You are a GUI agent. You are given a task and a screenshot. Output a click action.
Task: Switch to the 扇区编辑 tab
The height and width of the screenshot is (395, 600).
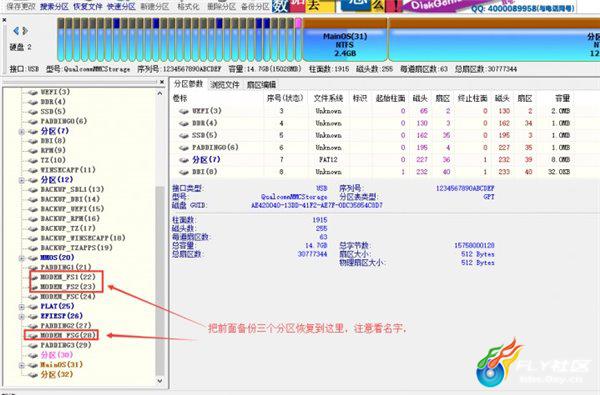click(x=261, y=85)
